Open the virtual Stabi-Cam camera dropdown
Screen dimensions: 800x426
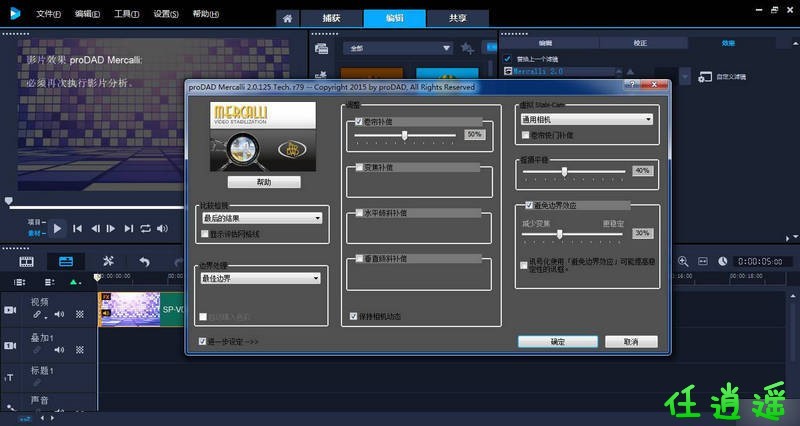pos(587,119)
